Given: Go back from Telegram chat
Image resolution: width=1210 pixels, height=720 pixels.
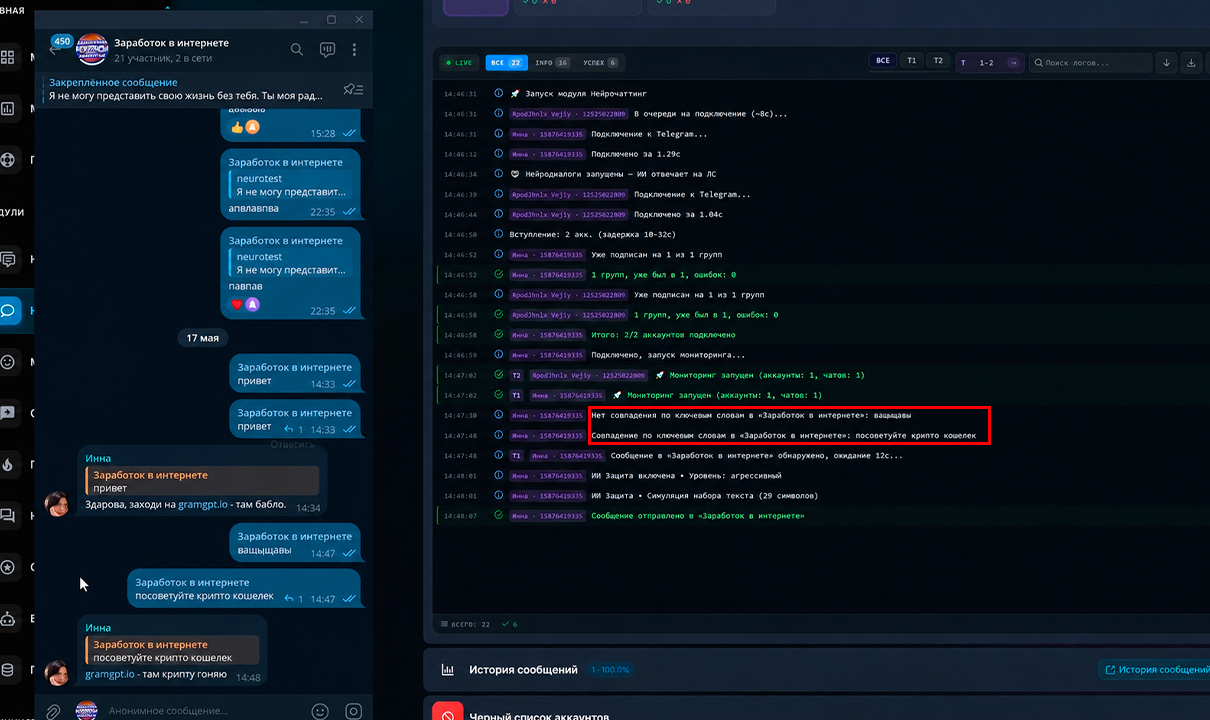Looking at the screenshot, I should 55,50.
